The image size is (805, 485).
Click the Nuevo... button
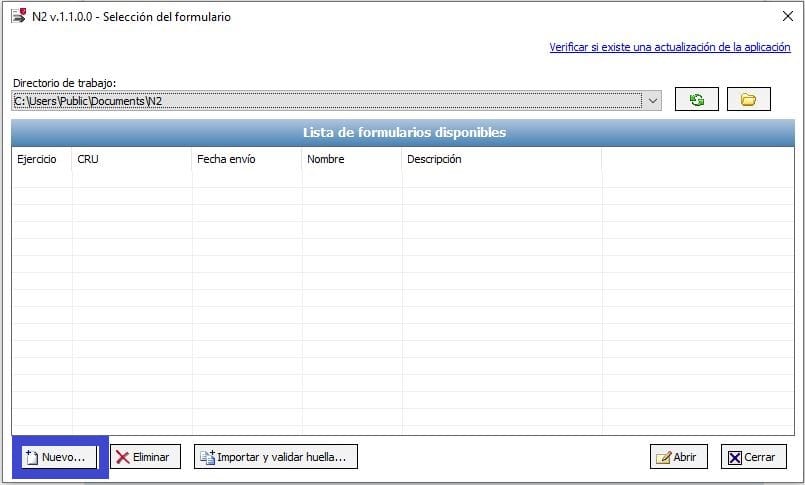click(59, 457)
